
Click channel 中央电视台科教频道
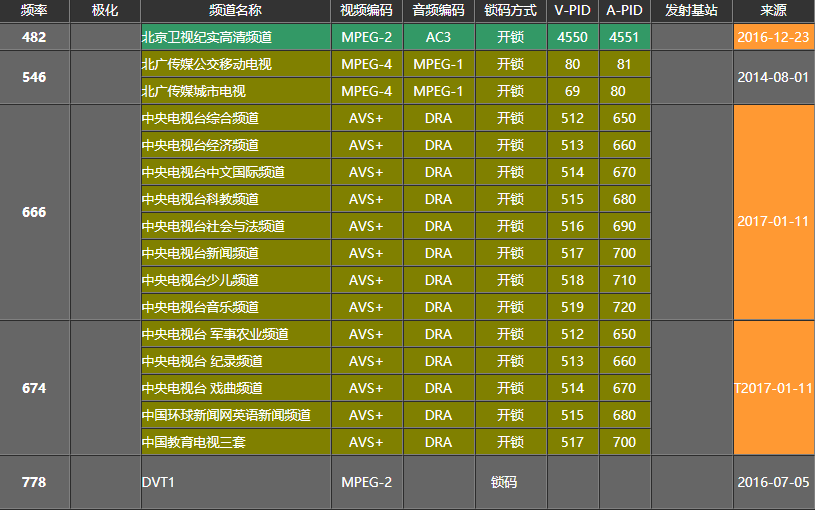(x=236, y=199)
